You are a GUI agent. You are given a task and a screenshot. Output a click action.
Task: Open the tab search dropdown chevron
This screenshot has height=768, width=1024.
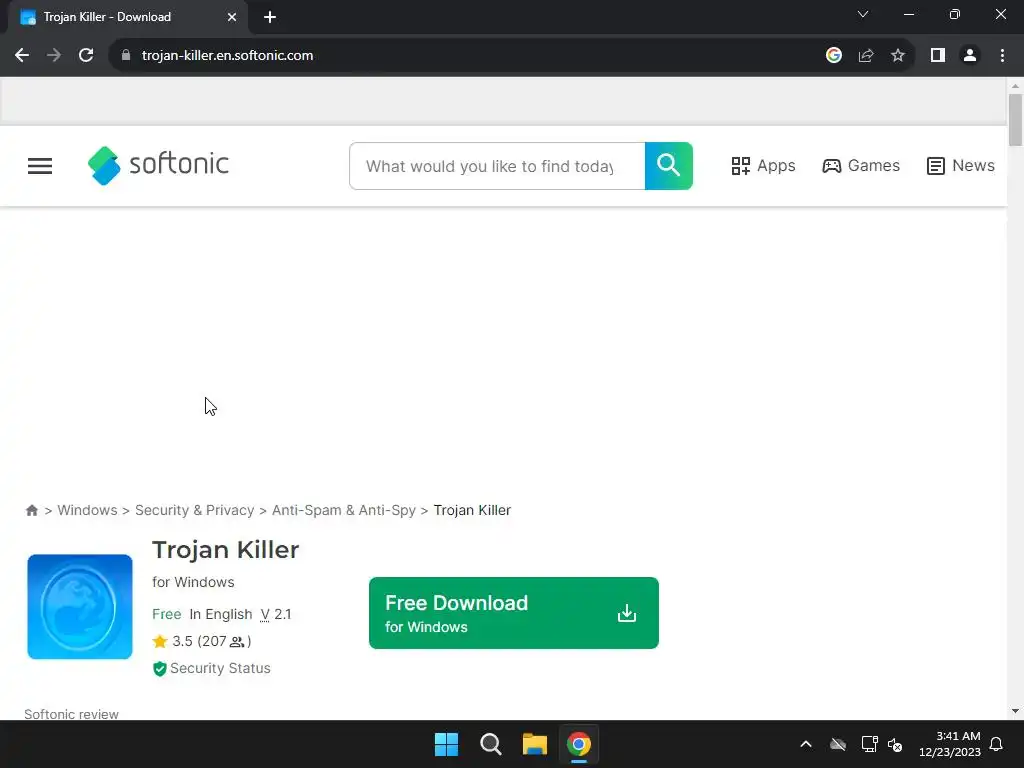point(863,14)
